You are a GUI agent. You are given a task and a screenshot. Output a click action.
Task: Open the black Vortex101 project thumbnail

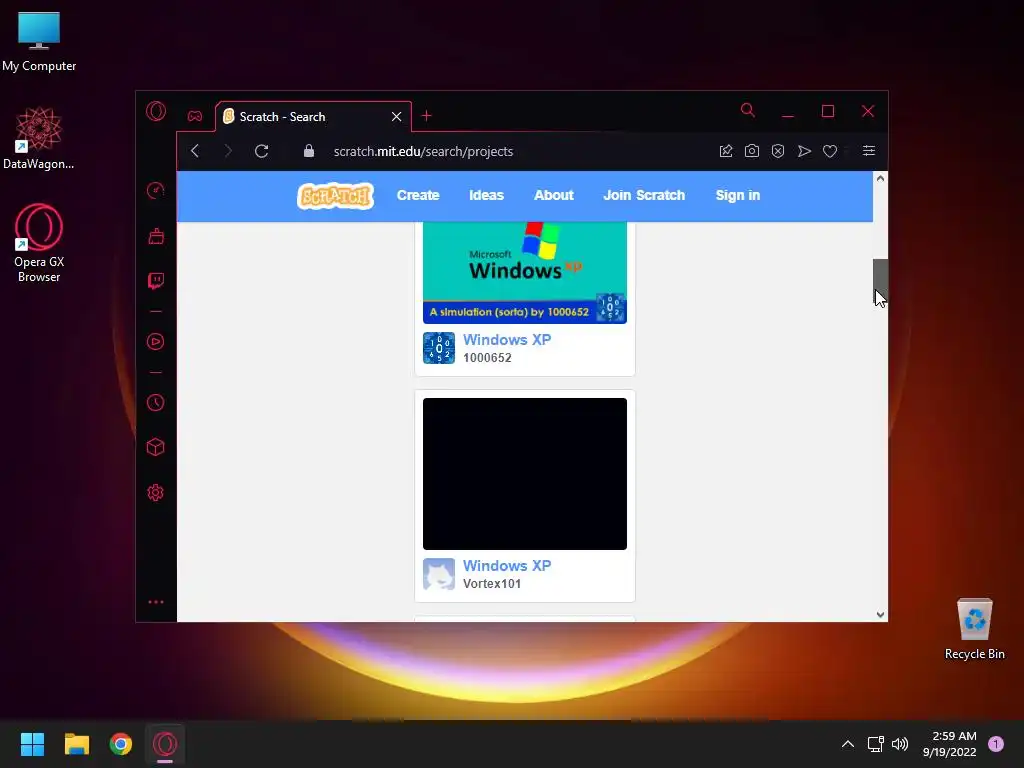(525, 473)
